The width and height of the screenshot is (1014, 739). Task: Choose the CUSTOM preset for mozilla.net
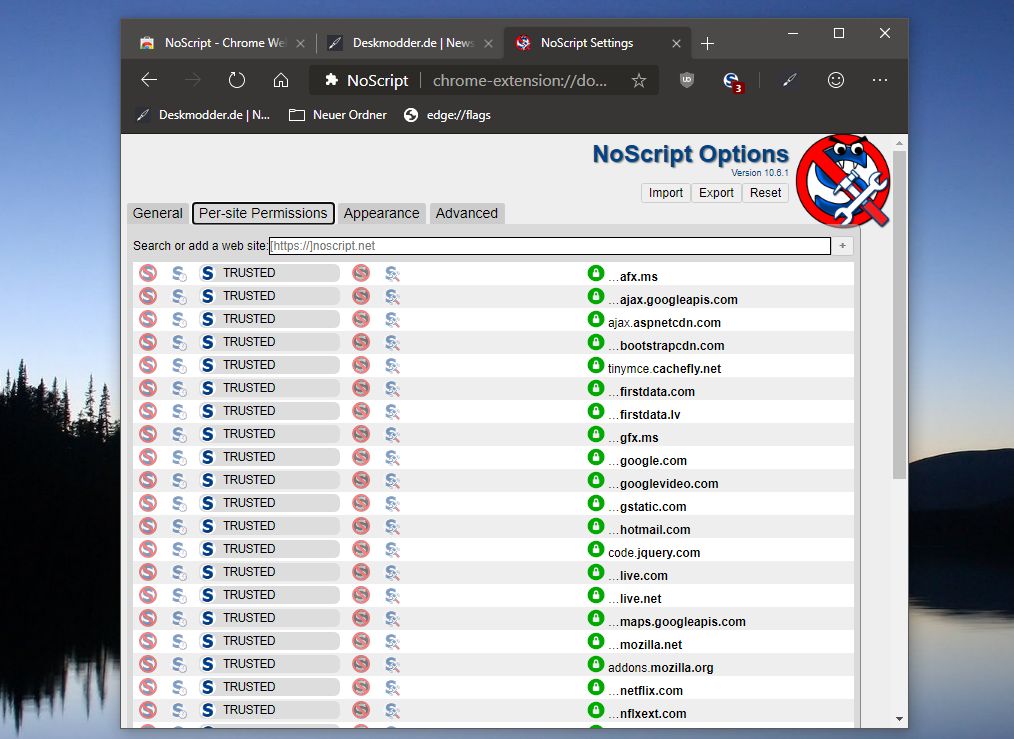393,641
